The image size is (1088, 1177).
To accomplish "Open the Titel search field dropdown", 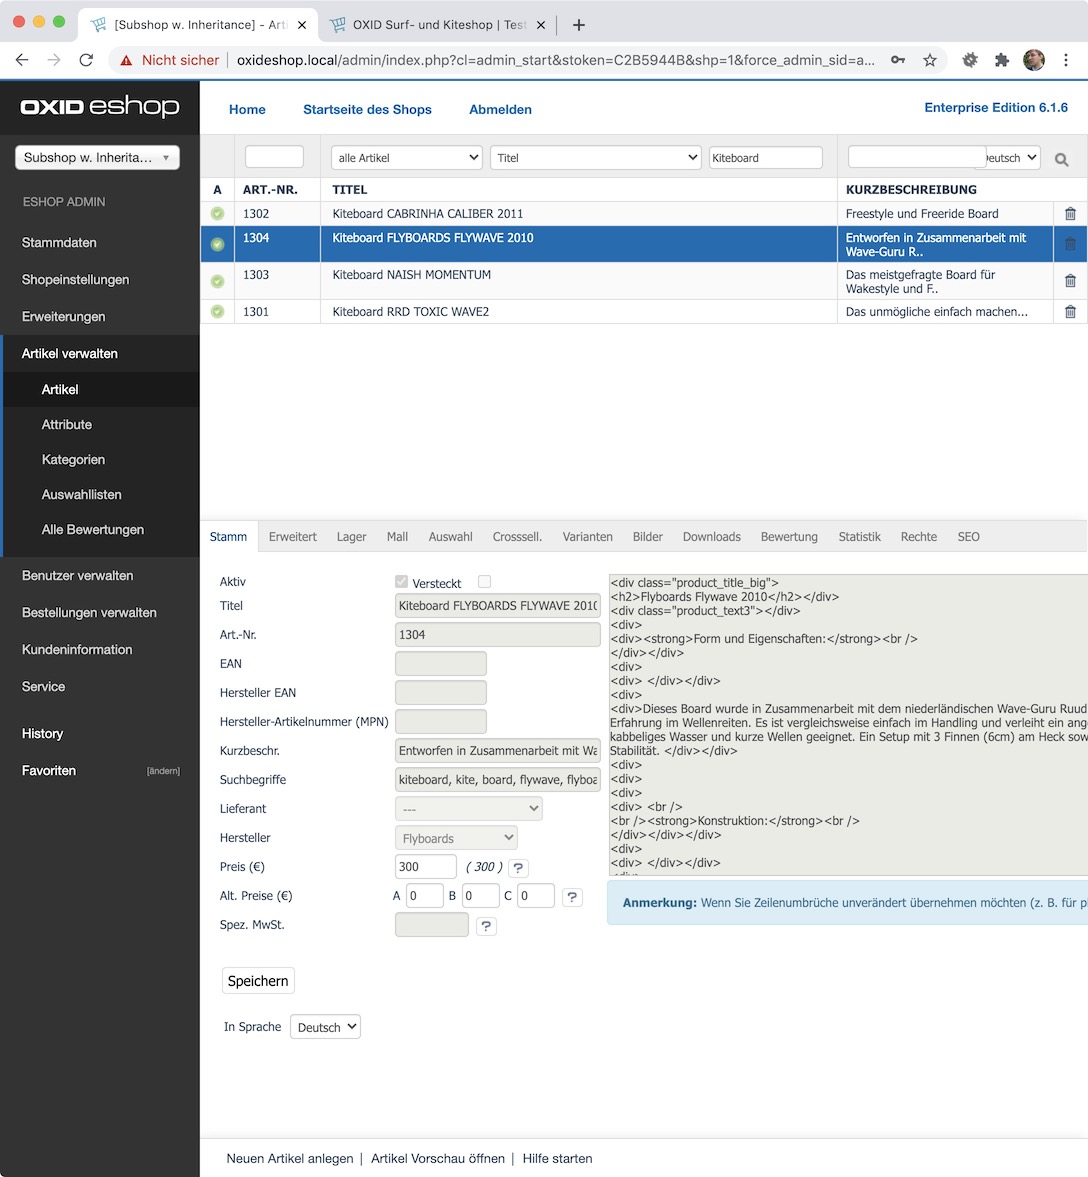I will point(595,158).
